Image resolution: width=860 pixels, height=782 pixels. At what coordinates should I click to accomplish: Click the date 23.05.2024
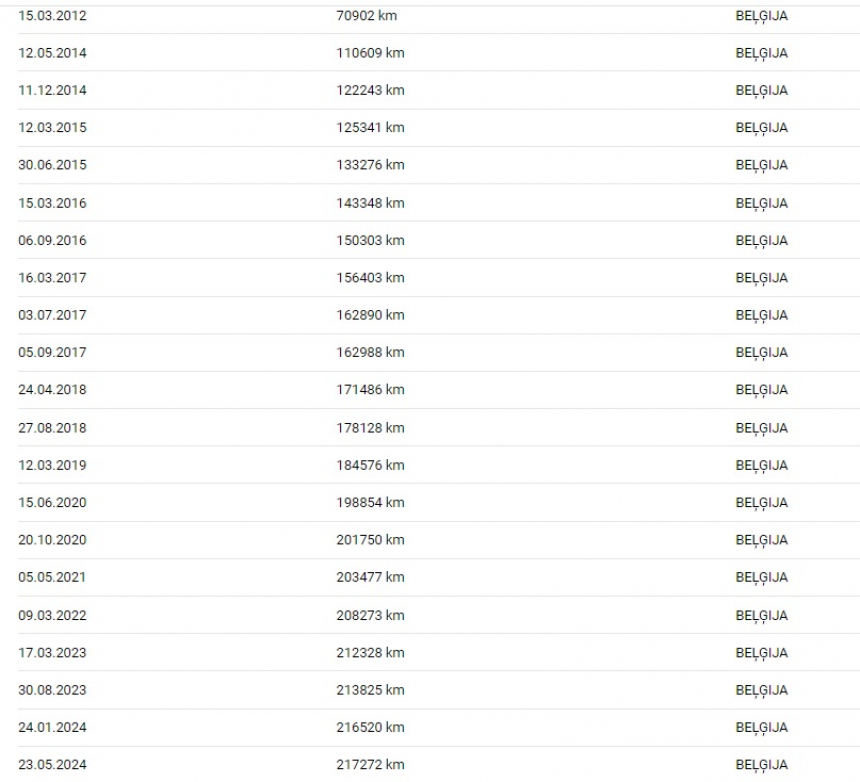click(x=52, y=765)
